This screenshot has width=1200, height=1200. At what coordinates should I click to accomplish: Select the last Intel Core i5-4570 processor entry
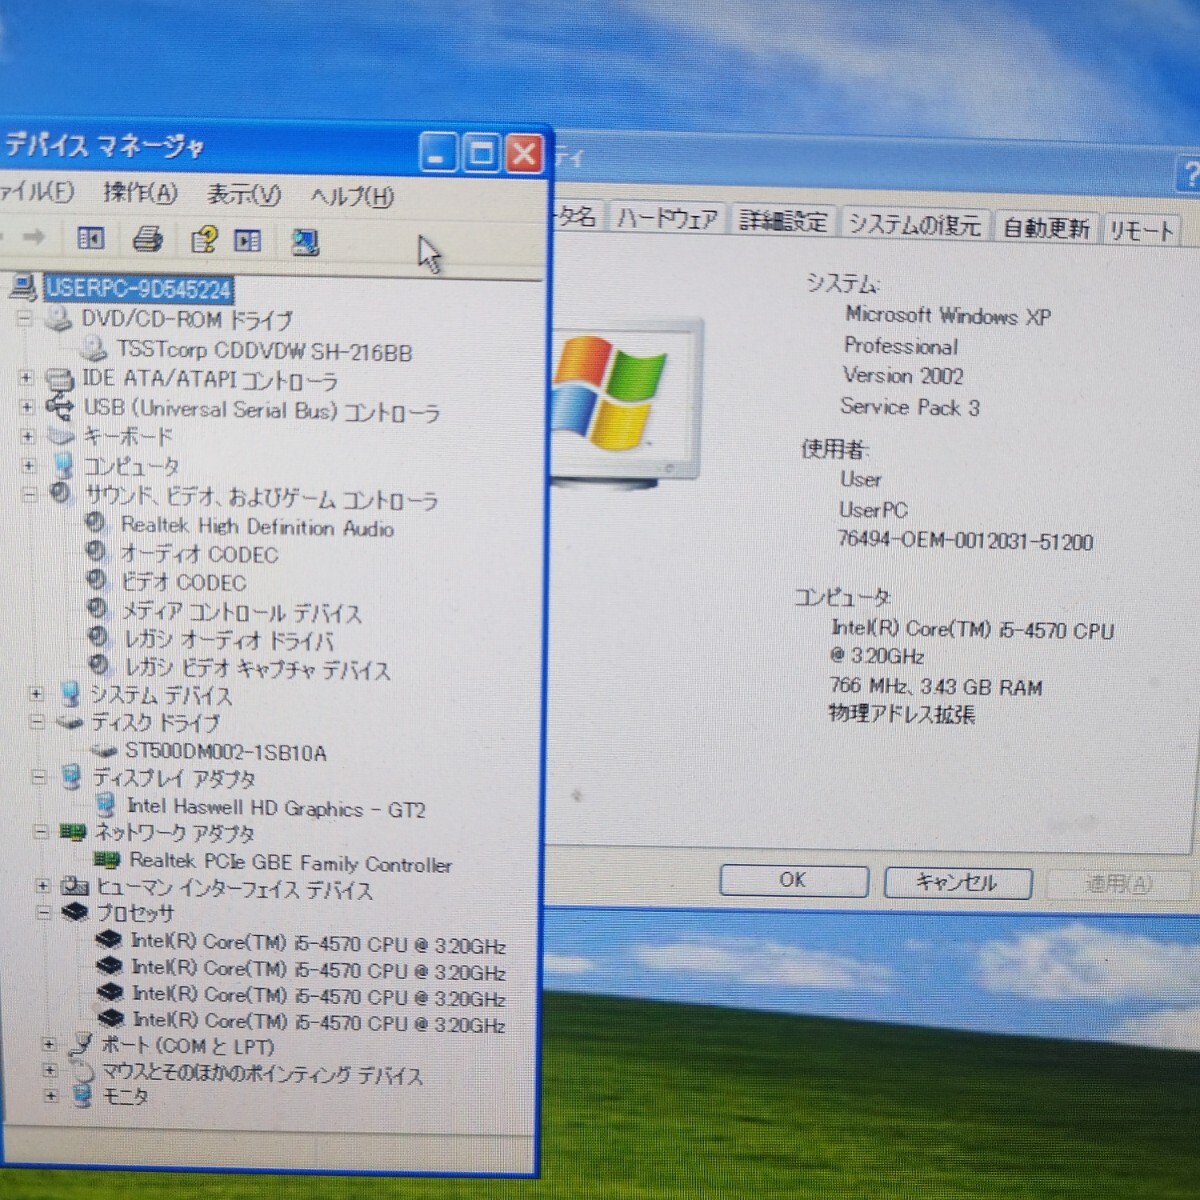pyautogui.click(x=319, y=1021)
